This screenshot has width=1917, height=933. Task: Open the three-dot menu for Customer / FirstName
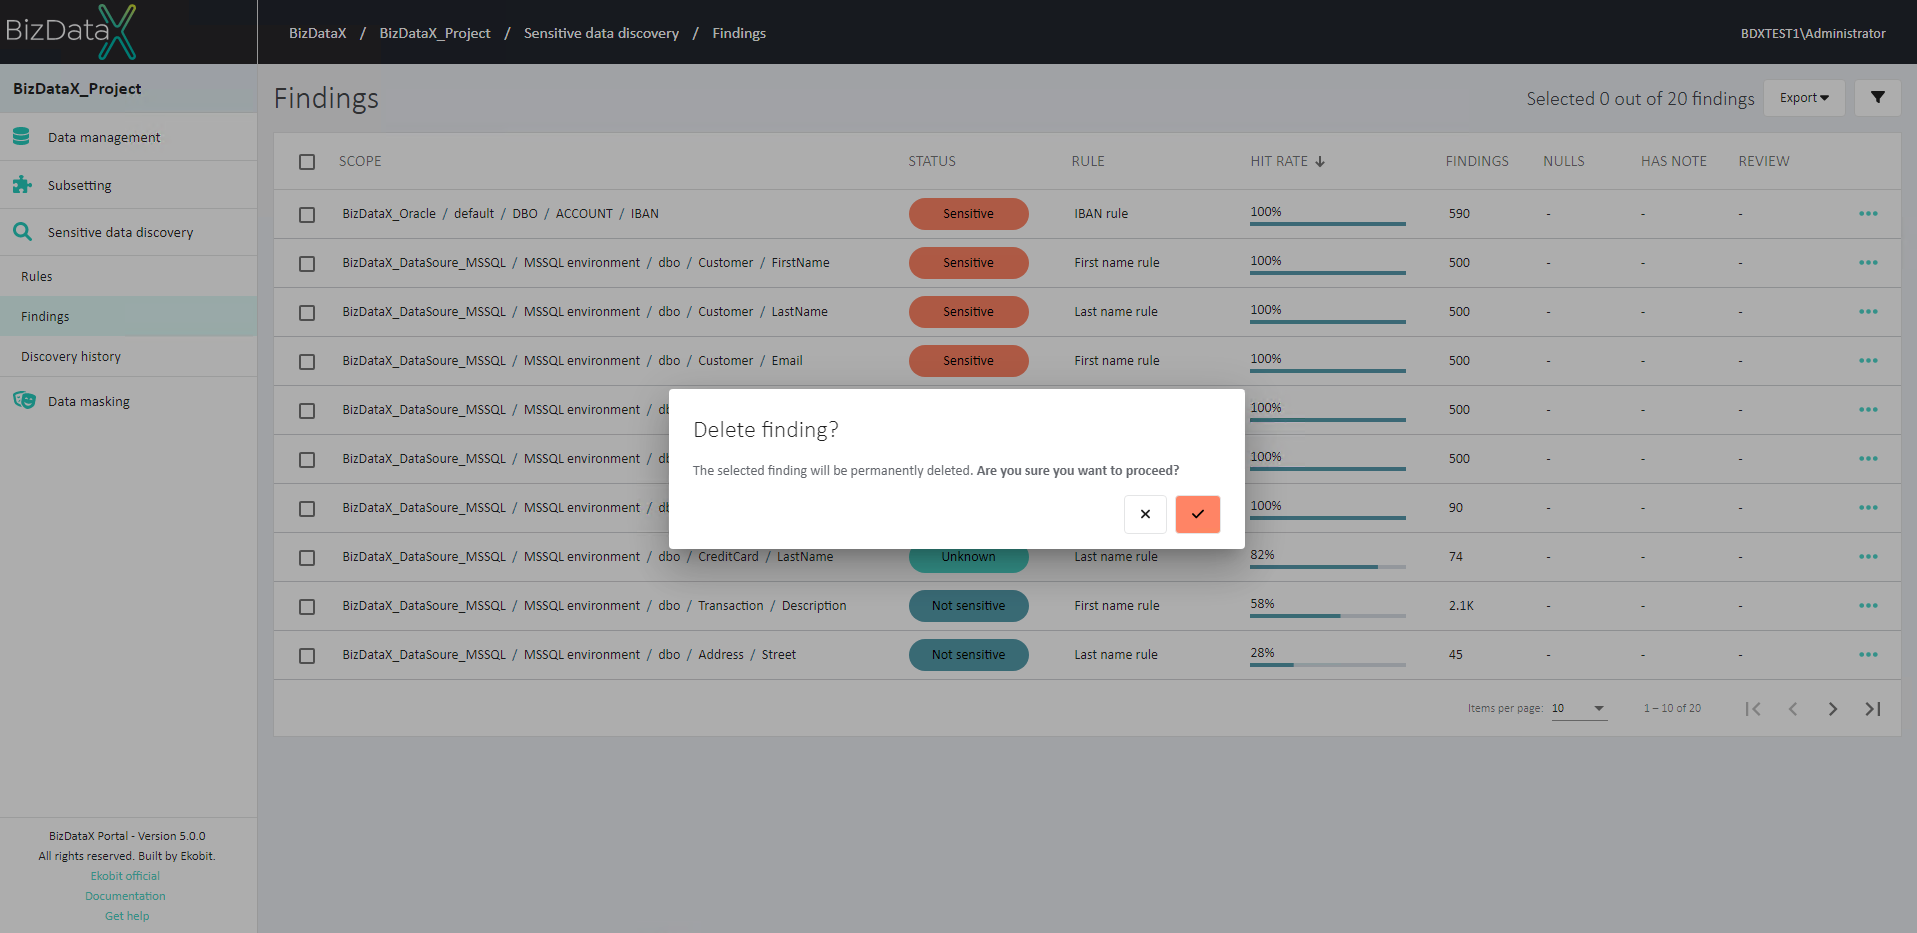coord(1868,263)
